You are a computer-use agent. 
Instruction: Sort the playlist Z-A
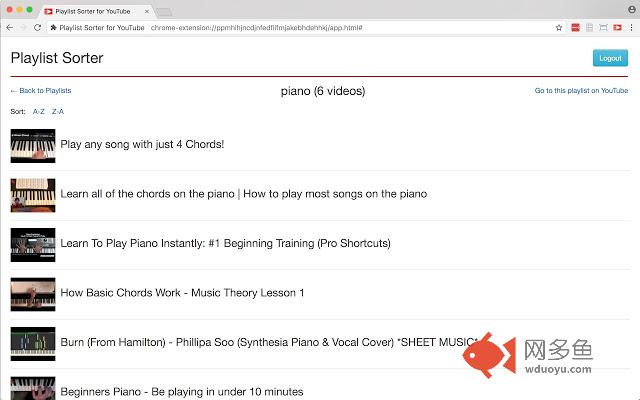tap(58, 111)
